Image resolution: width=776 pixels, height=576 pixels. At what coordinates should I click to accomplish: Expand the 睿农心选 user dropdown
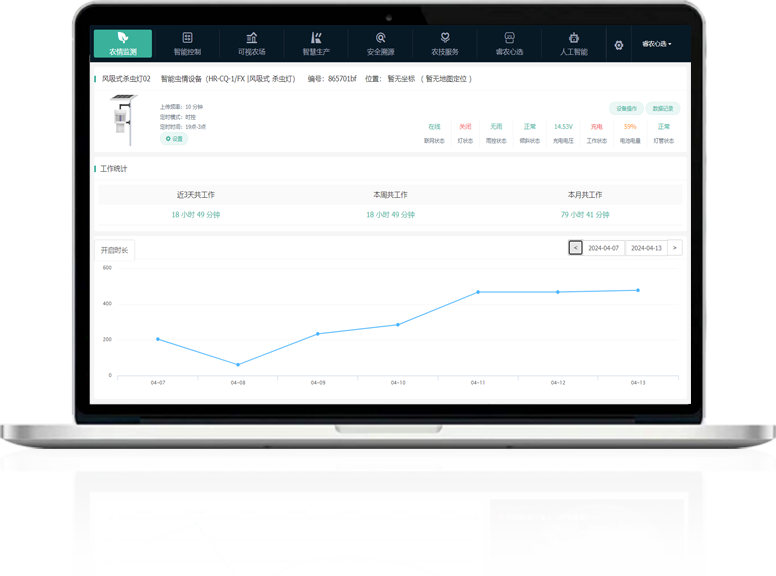(x=656, y=44)
